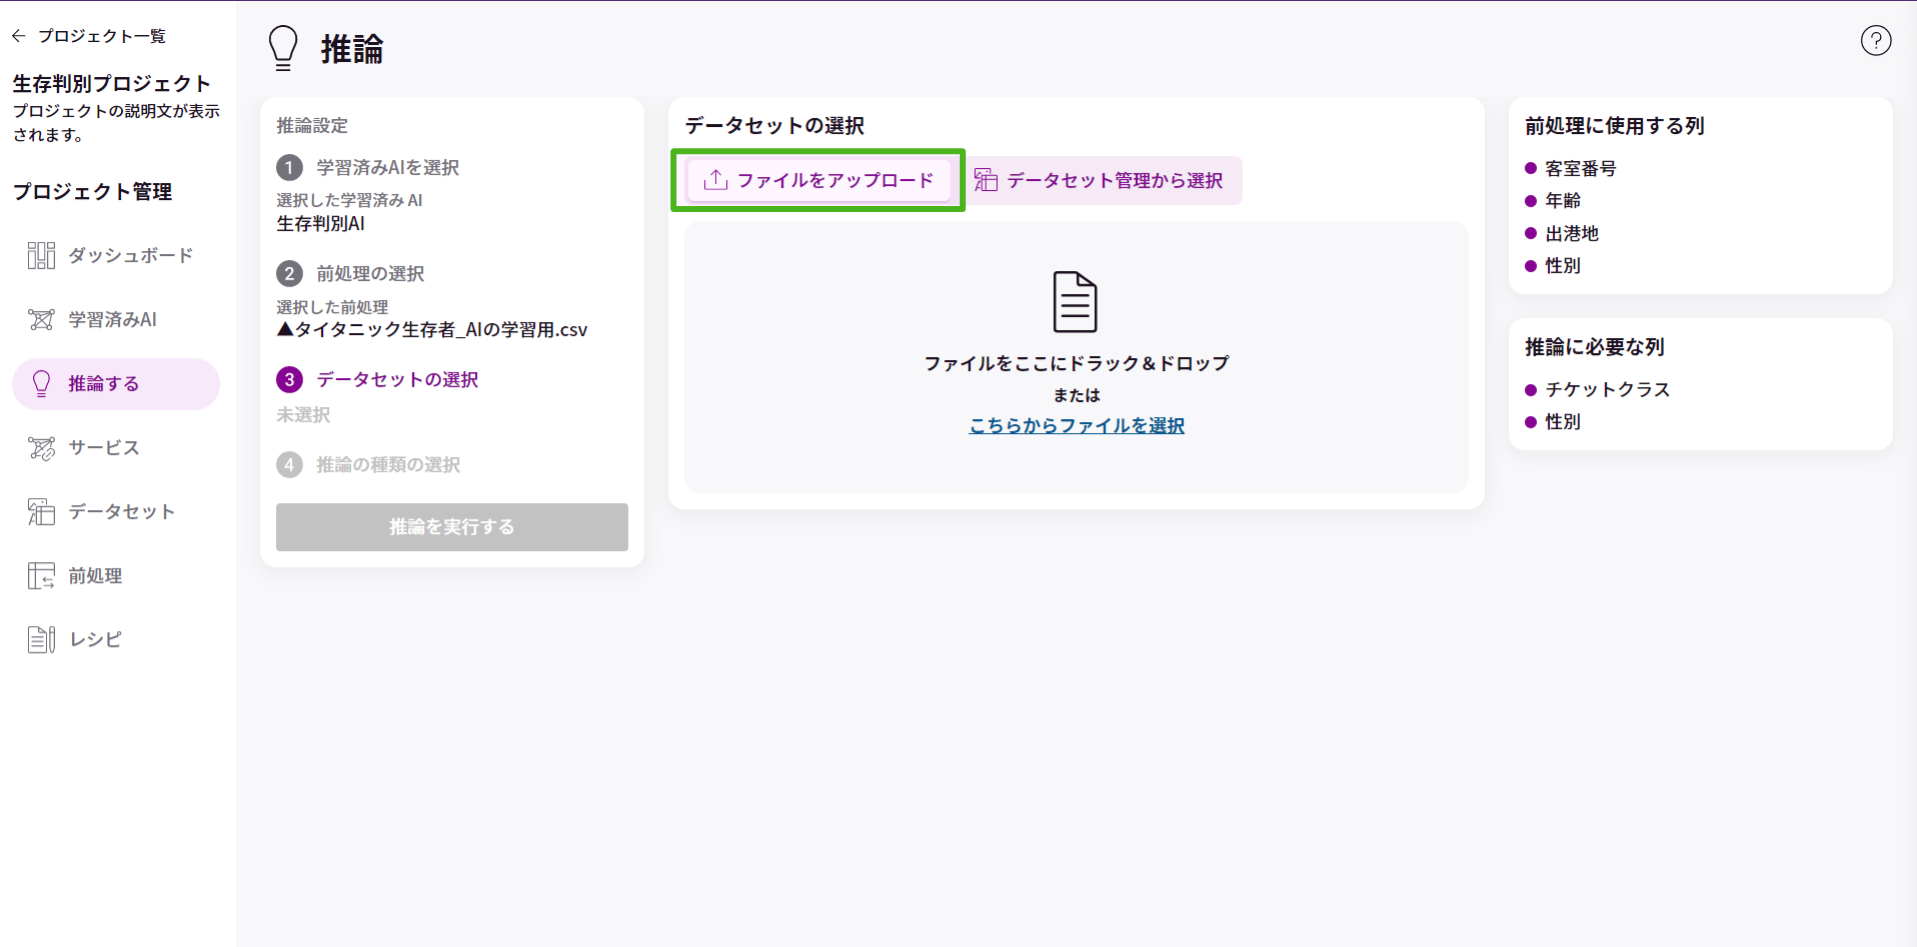Click 出港地 in preprocessing columns
This screenshot has height=947, width=1917.
click(x=1572, y=233)
